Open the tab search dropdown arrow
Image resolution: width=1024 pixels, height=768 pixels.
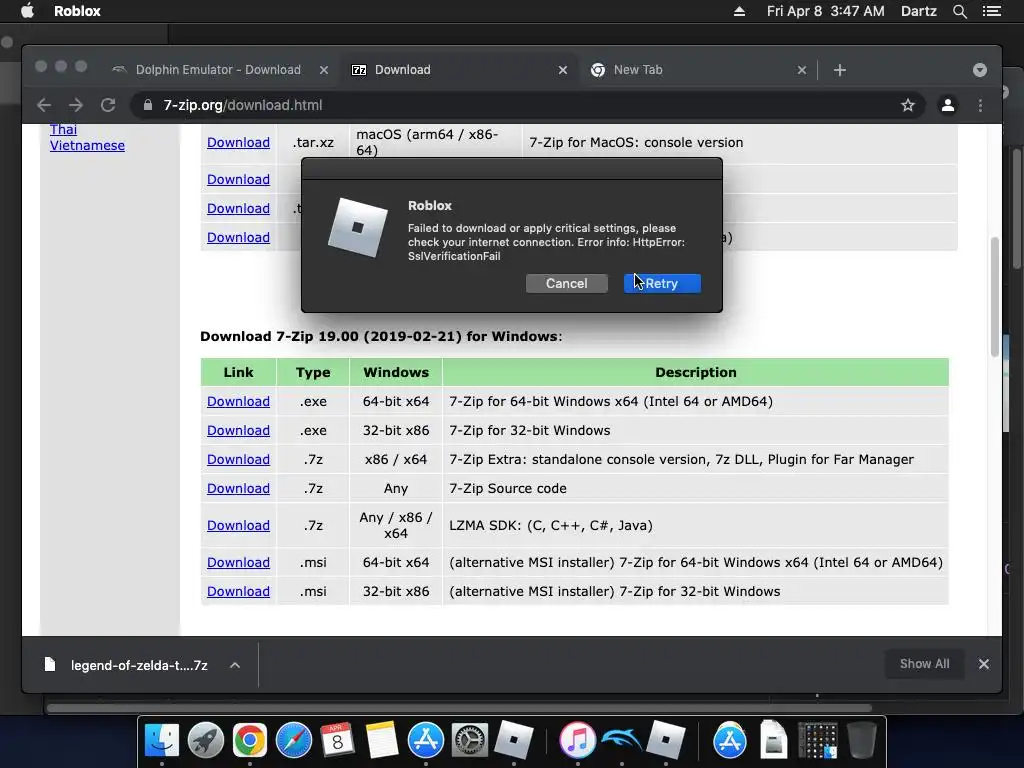tap(980, 70)
